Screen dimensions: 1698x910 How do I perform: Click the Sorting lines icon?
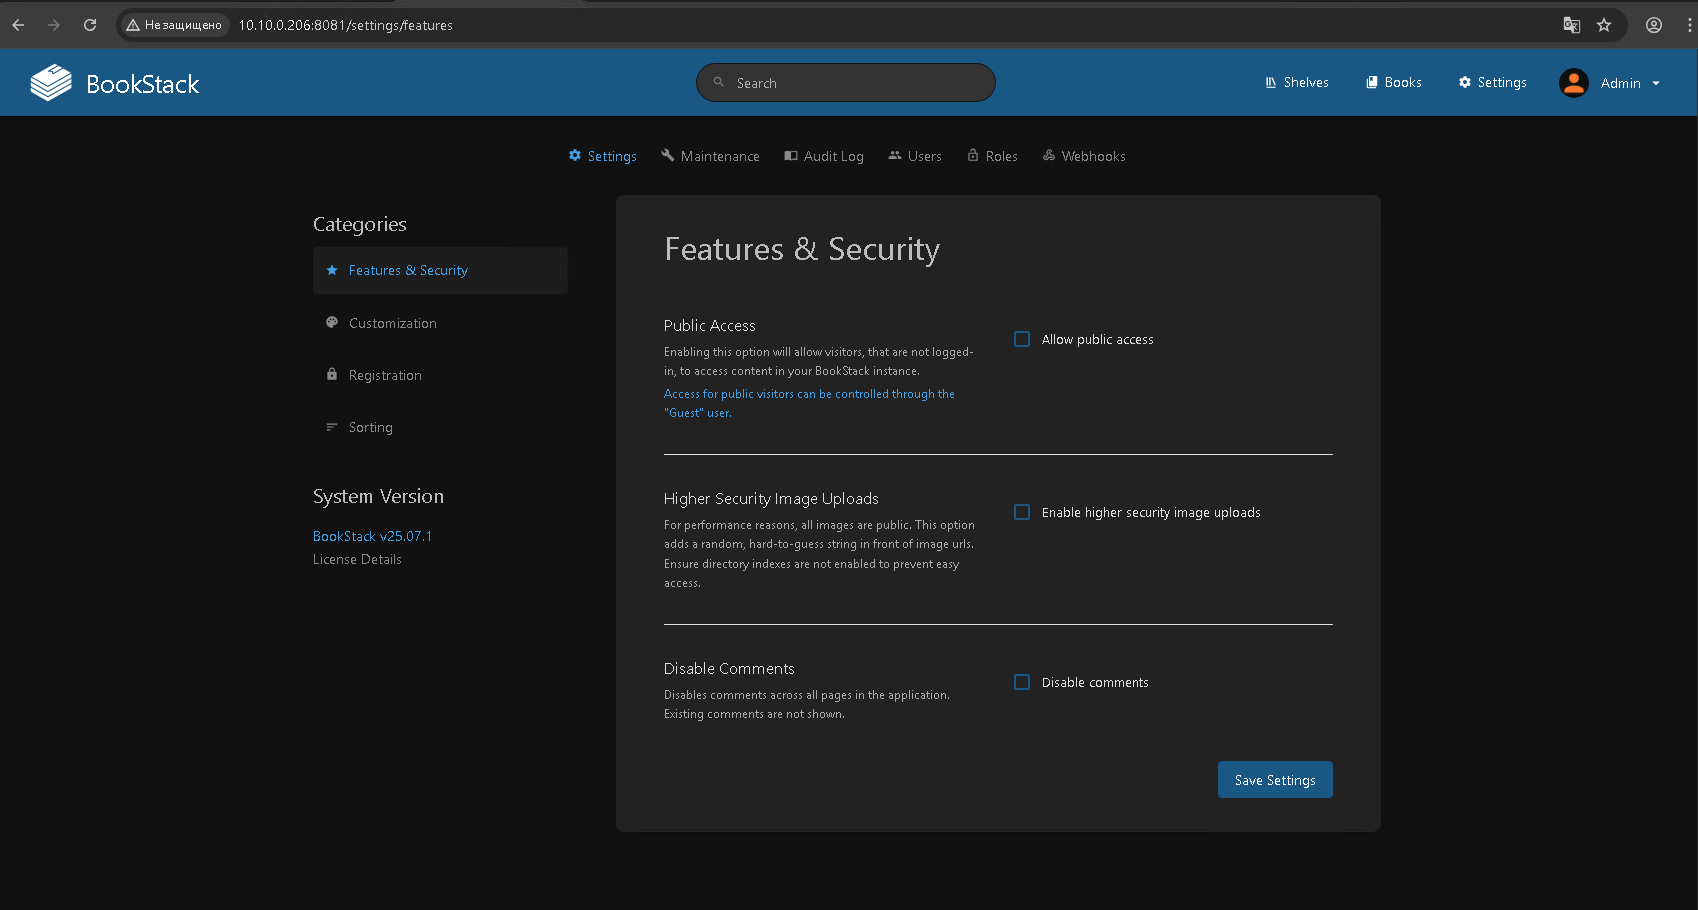point(332,426)
